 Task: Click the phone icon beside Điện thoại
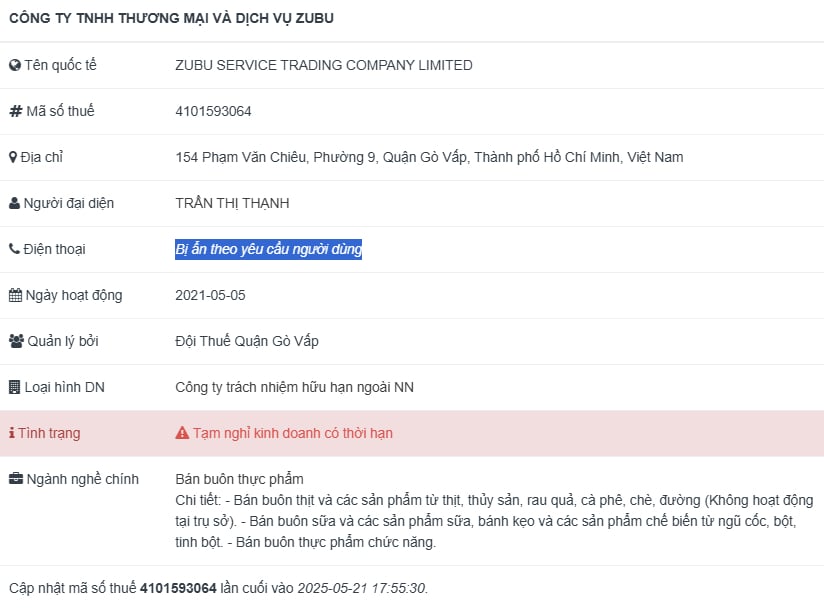pos(14,249)
